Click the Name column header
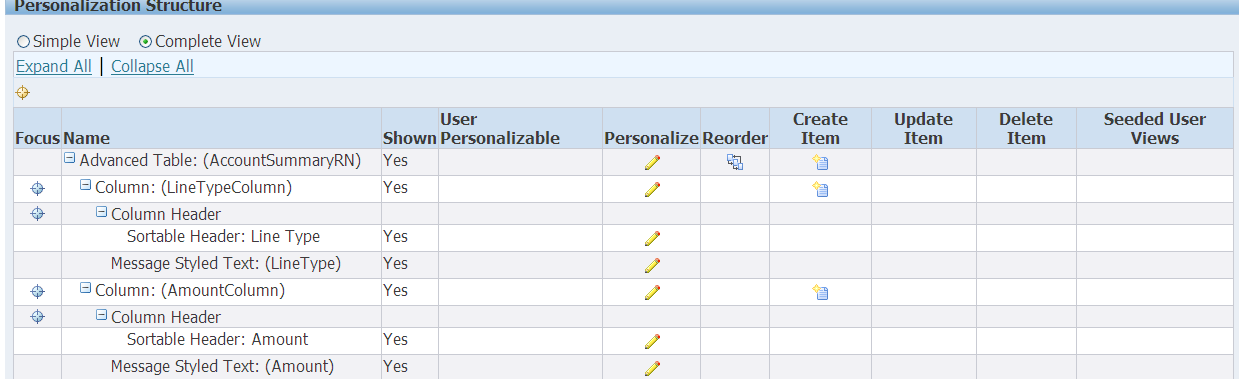1239x379 pixels. click(x=87, y=138)
